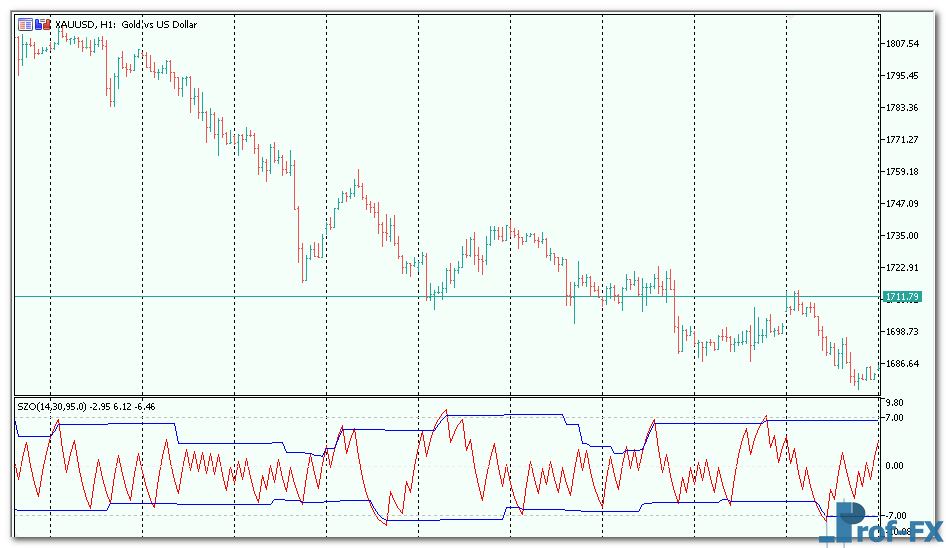Viewport: 946px width, 548px height.
Task: Click the 9.80 indicator scale maximum
Action: pos(895,404)
